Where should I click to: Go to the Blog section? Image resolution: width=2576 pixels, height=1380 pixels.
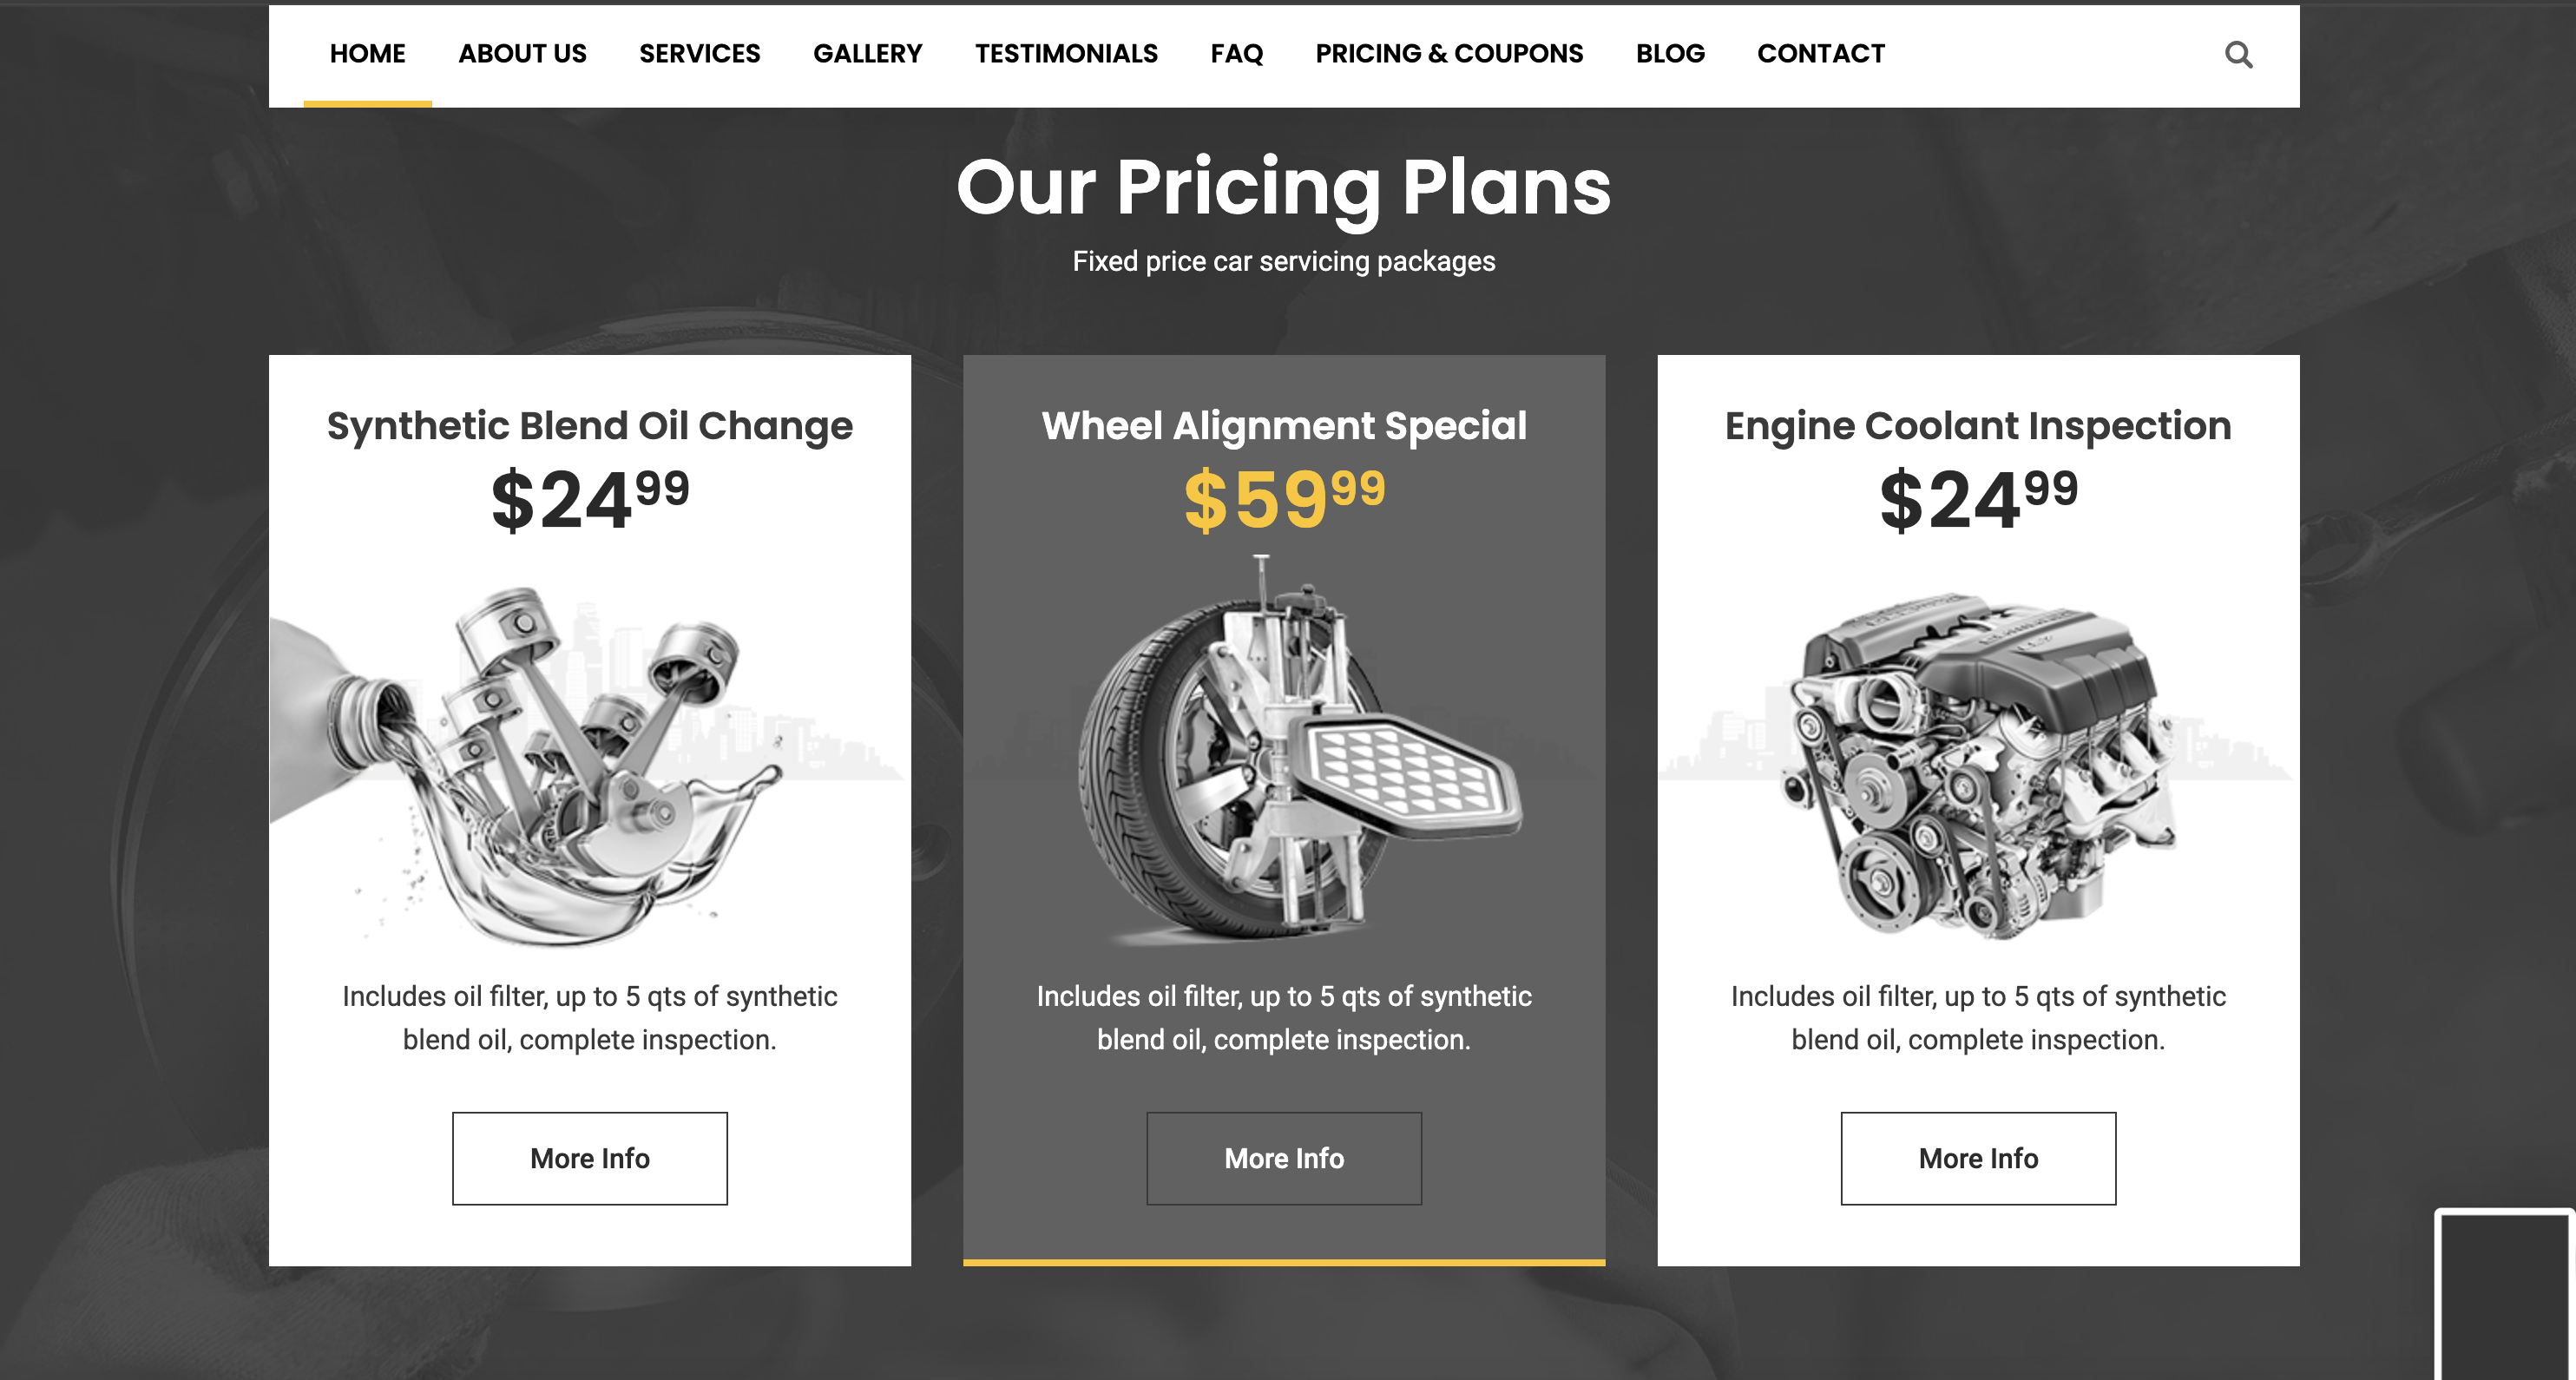pos(1669,54)
